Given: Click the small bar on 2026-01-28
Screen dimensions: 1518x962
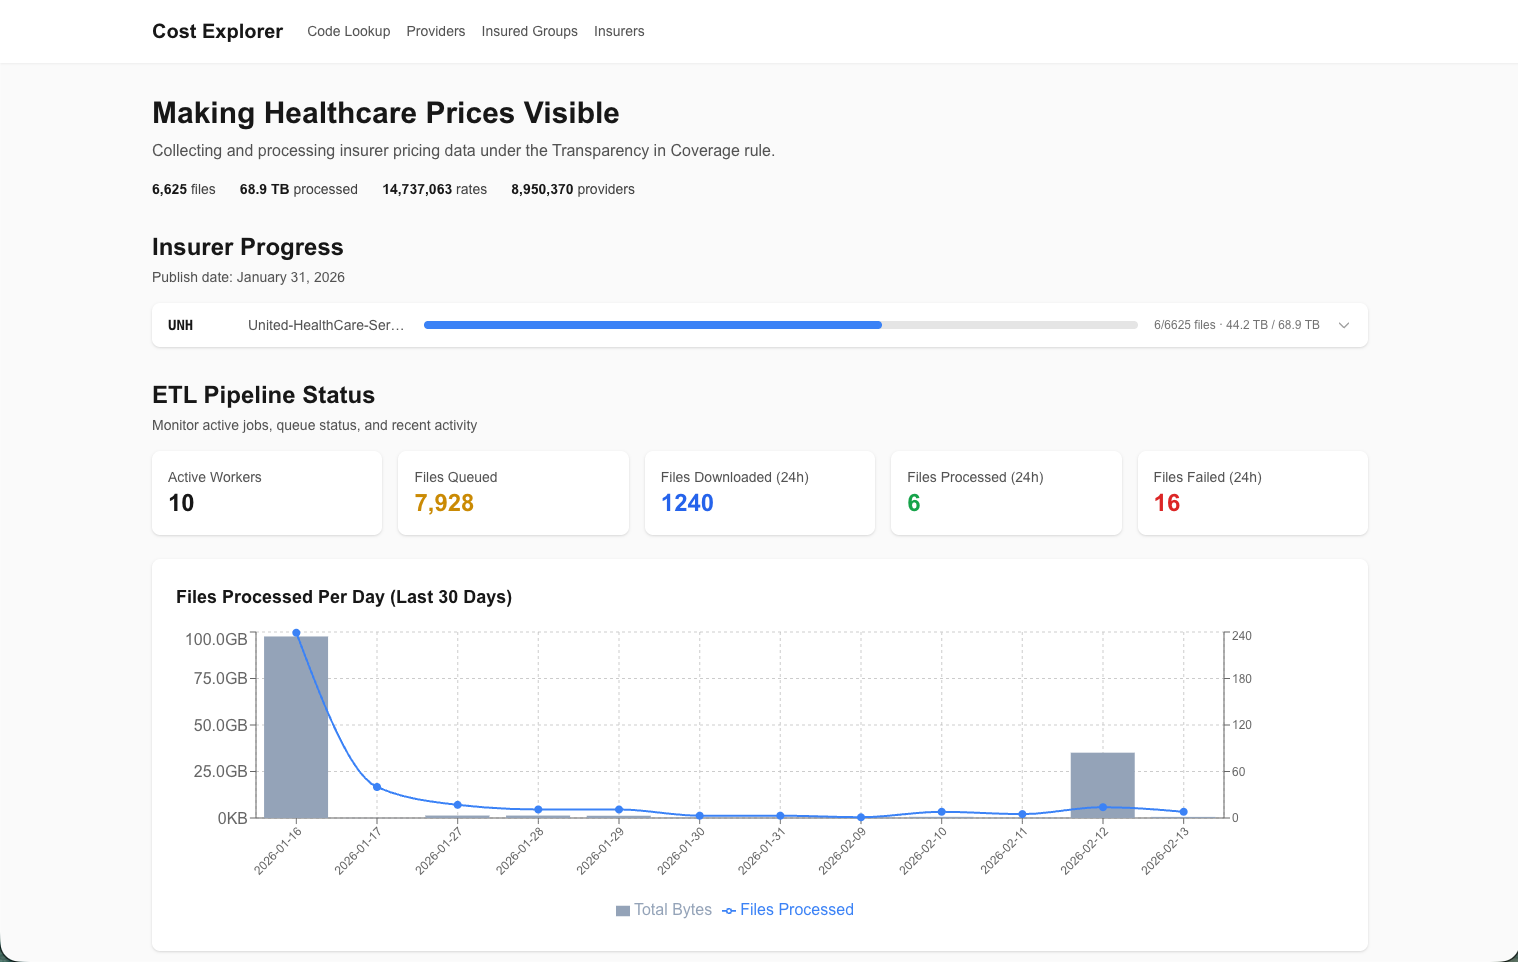Looking at the screenshot, I should pos(537,815).
